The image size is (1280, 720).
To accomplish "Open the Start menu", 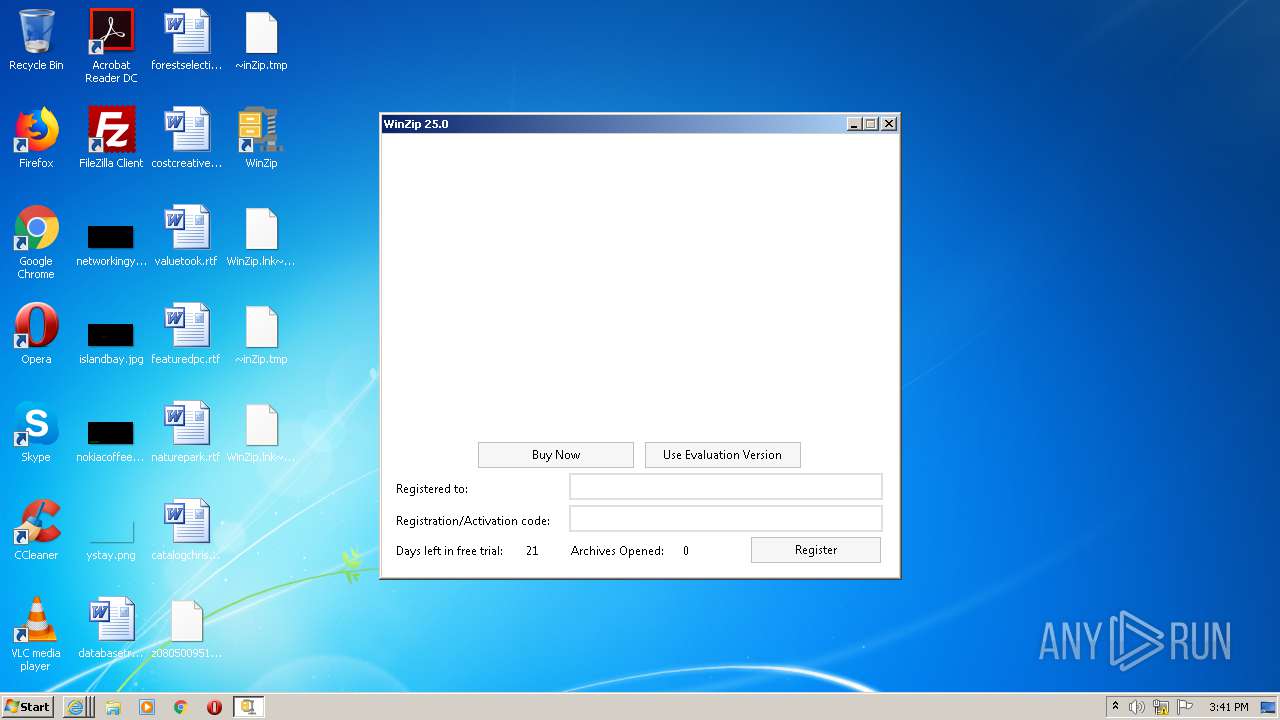I will [28, 707].
